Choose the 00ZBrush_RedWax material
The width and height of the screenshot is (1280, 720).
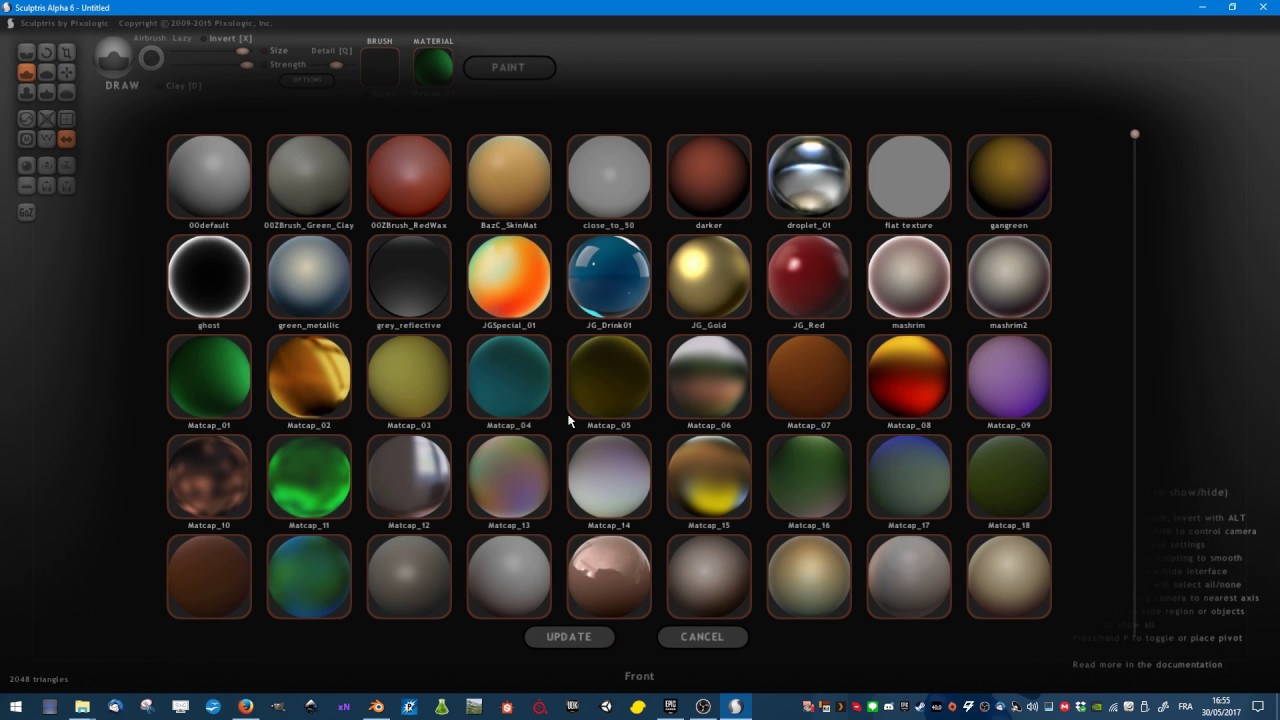coord(409,177)
